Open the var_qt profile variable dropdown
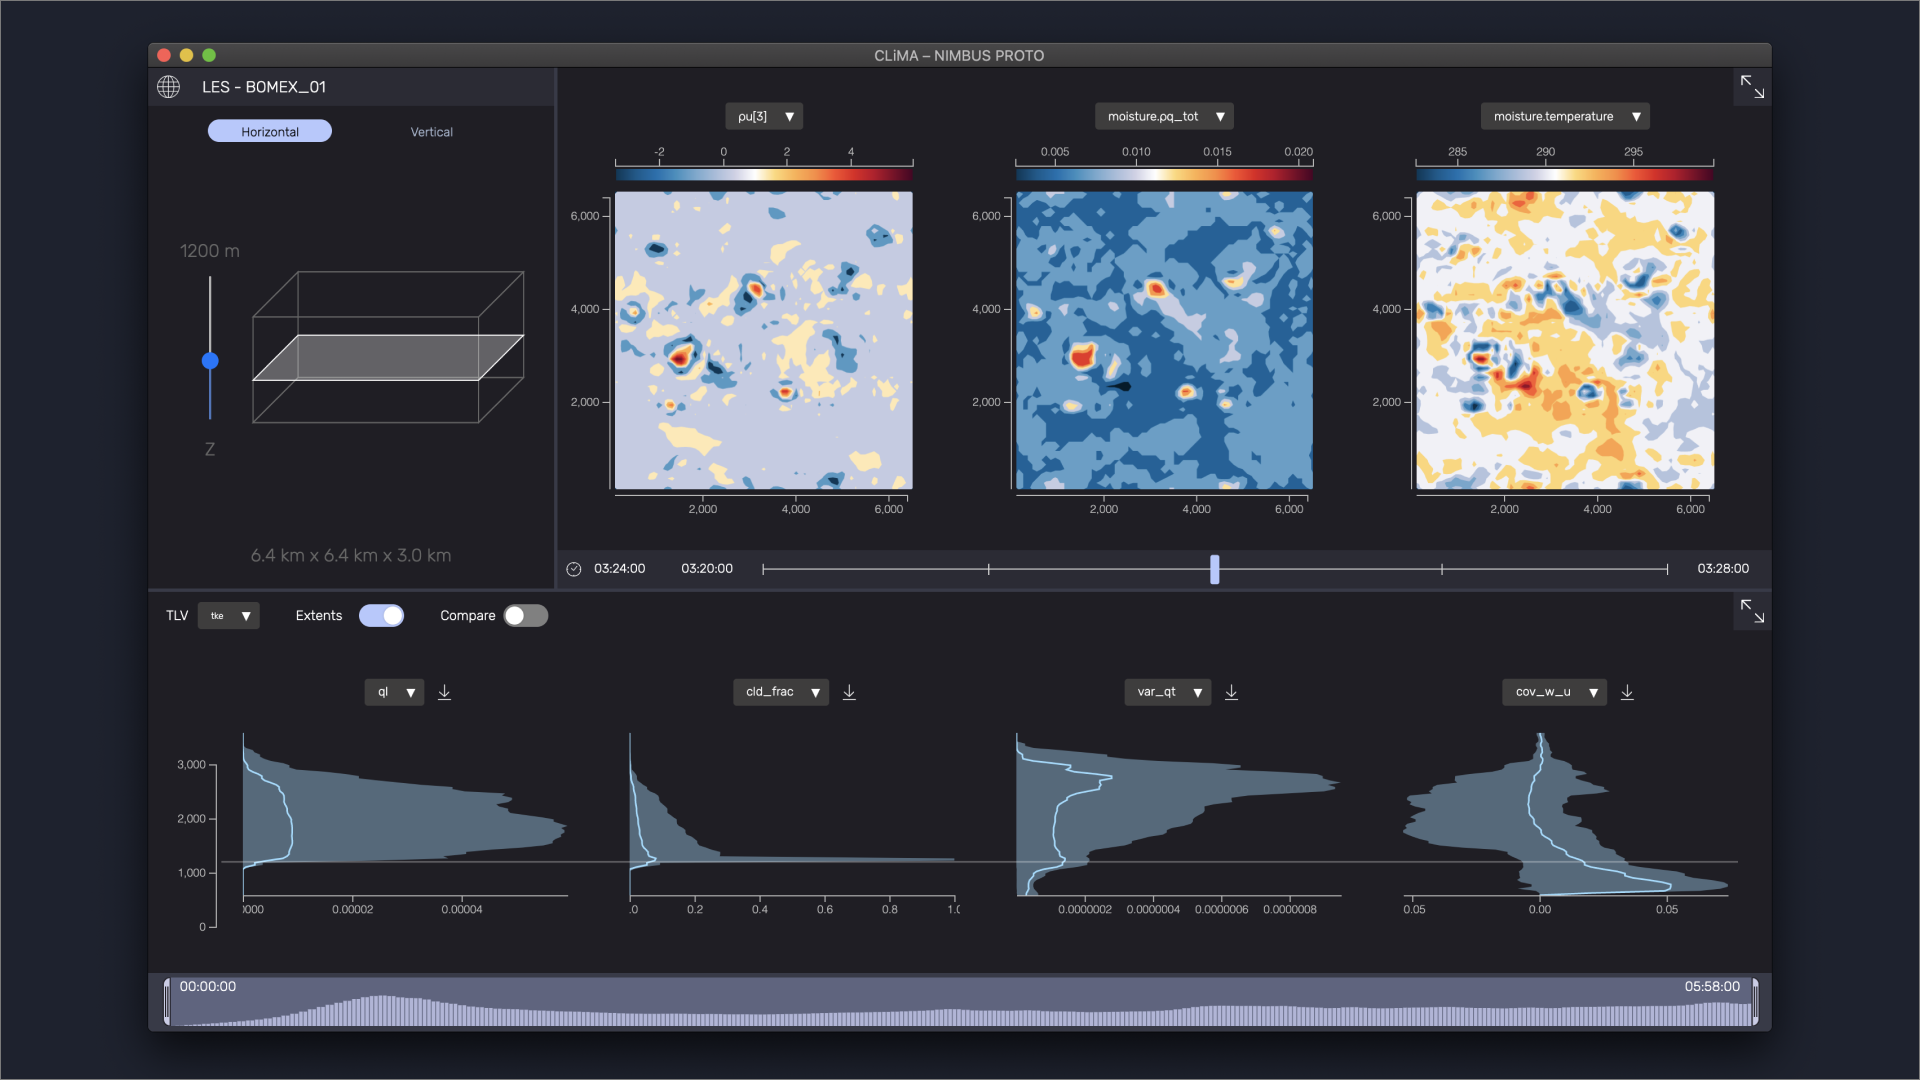This screenshot has height=1080, width=1920. pyautogui.click(x=1167, y=692)
